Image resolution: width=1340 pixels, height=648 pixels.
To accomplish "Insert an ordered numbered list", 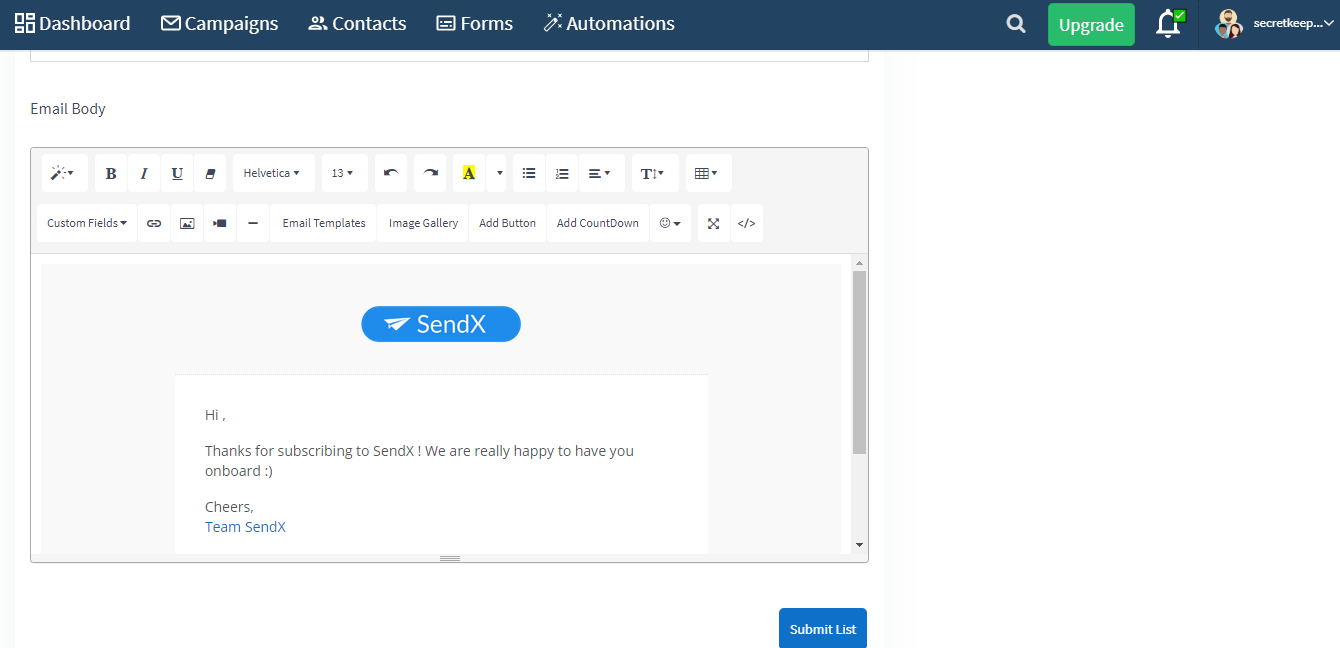I will tap(562, 173).
